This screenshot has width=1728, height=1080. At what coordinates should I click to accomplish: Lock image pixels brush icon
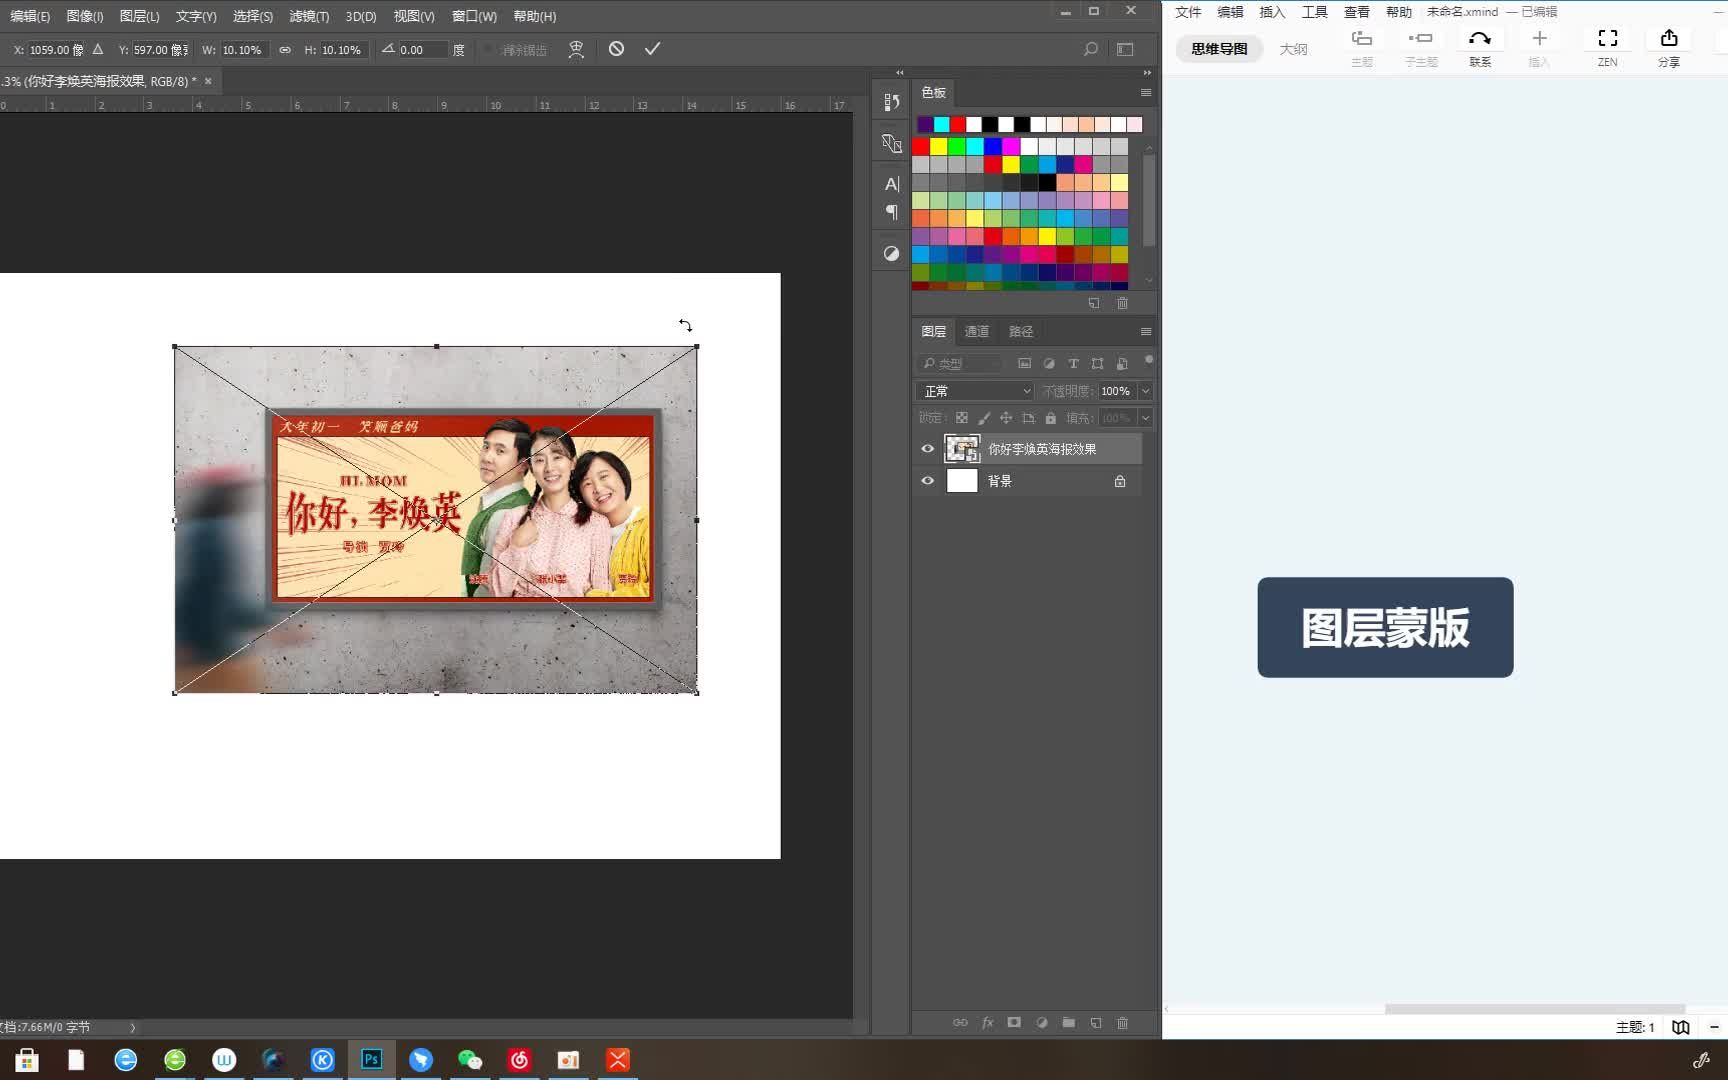(x=984, y=418)
